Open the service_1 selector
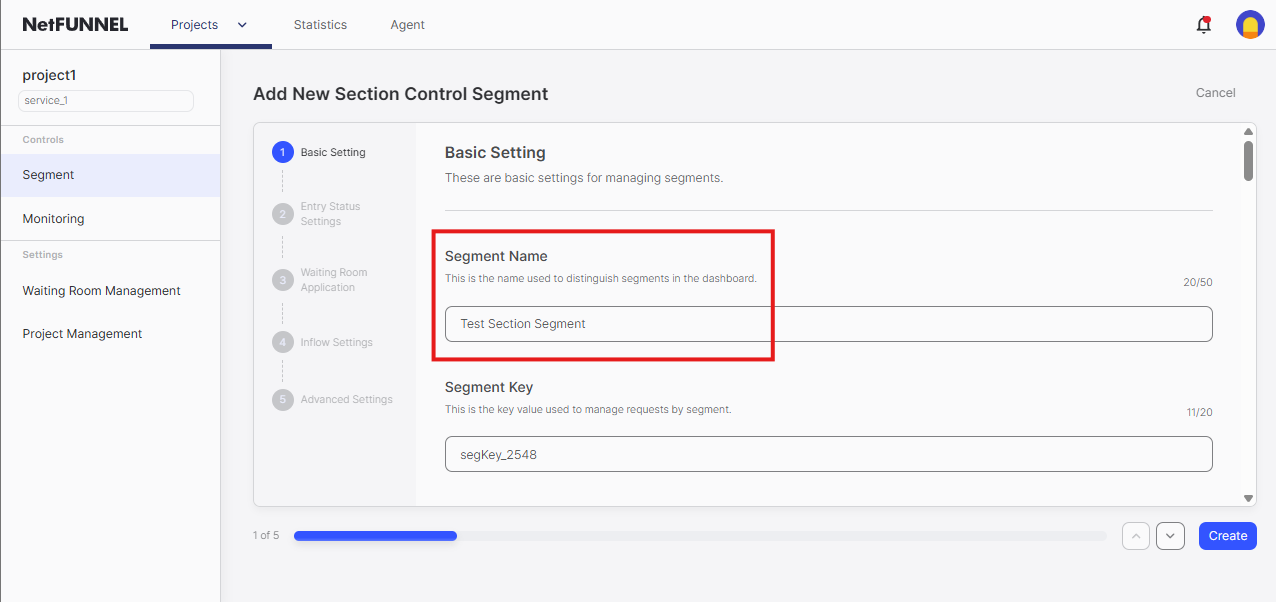1276x602 pixels. pos(105,100)
